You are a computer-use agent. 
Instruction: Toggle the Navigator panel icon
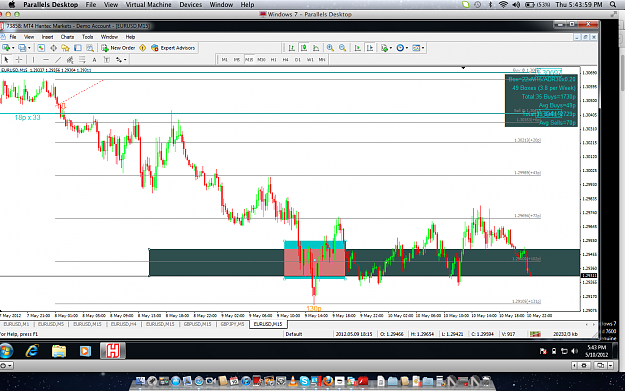(65, 48)
